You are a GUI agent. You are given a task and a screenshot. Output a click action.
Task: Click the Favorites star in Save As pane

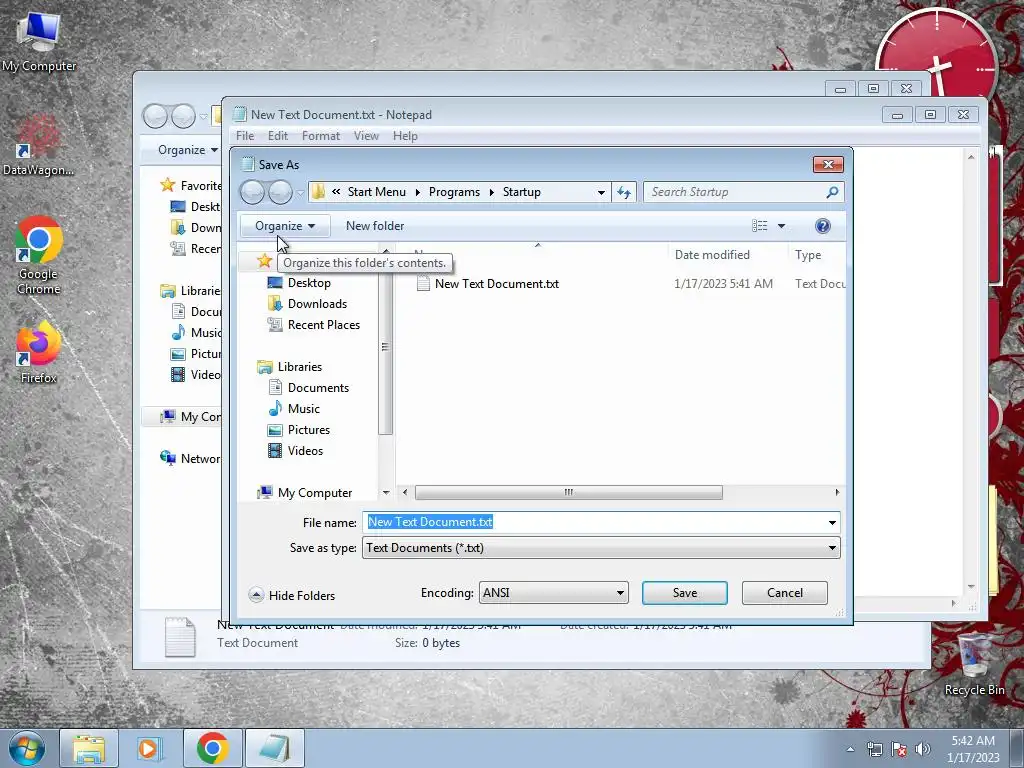point(264,261)
